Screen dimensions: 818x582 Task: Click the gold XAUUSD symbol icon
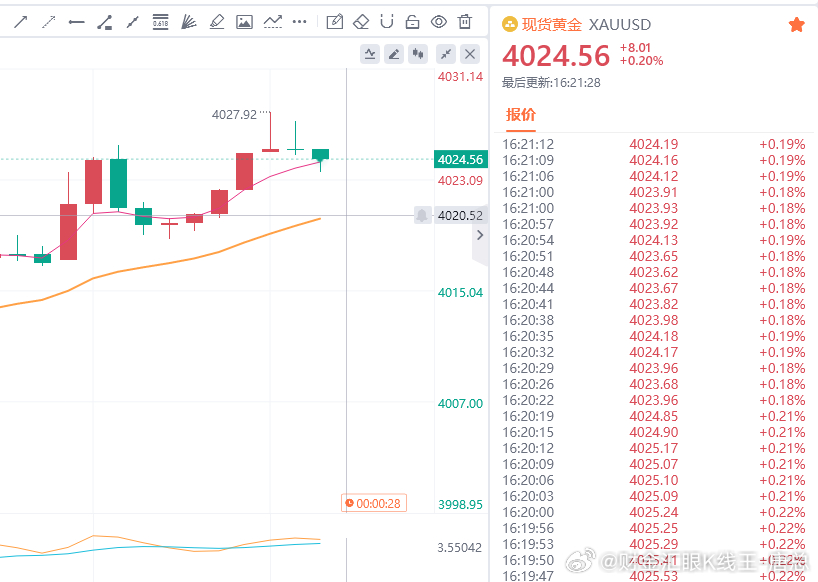[509, 24]
